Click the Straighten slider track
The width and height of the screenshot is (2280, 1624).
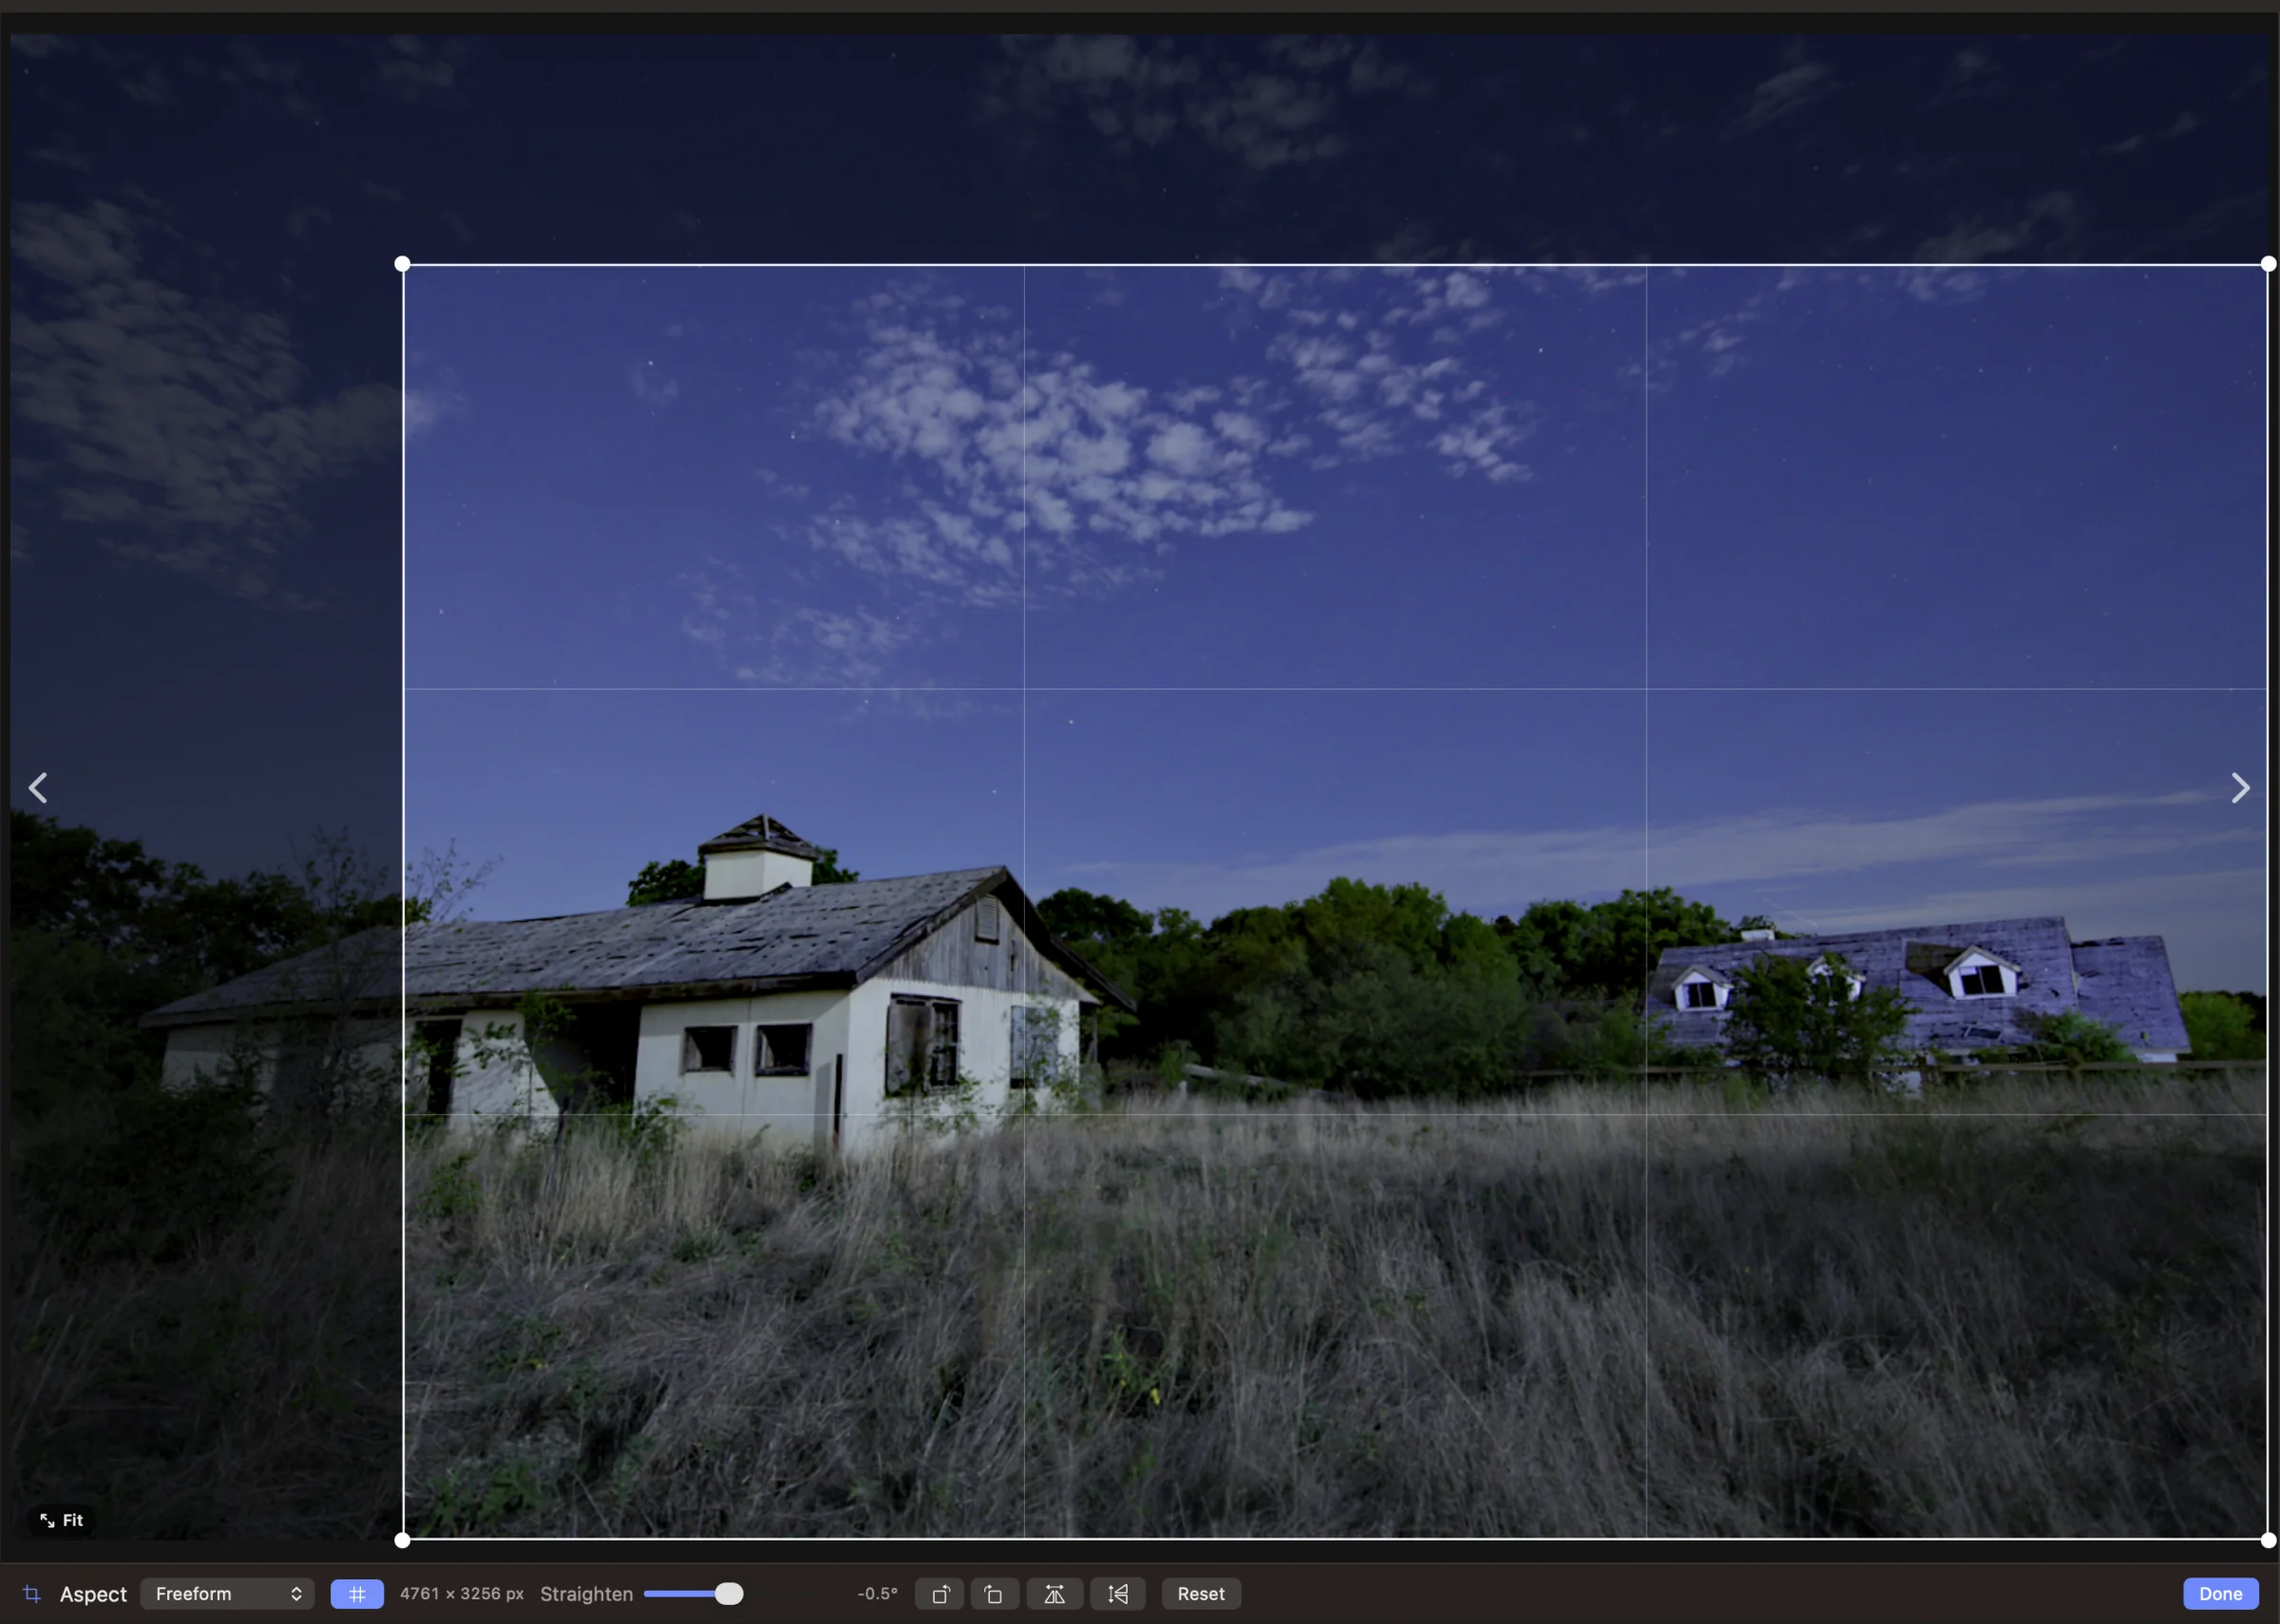pyautogui.click(x=693, y=1593)
